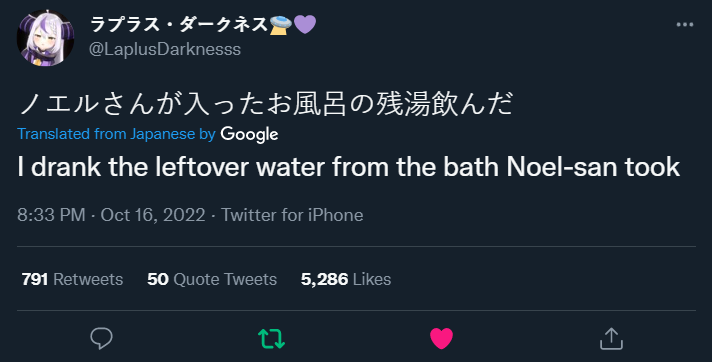Open the Twitter for iPhone source link
The image size is (712, 362).
pos(292,215)
